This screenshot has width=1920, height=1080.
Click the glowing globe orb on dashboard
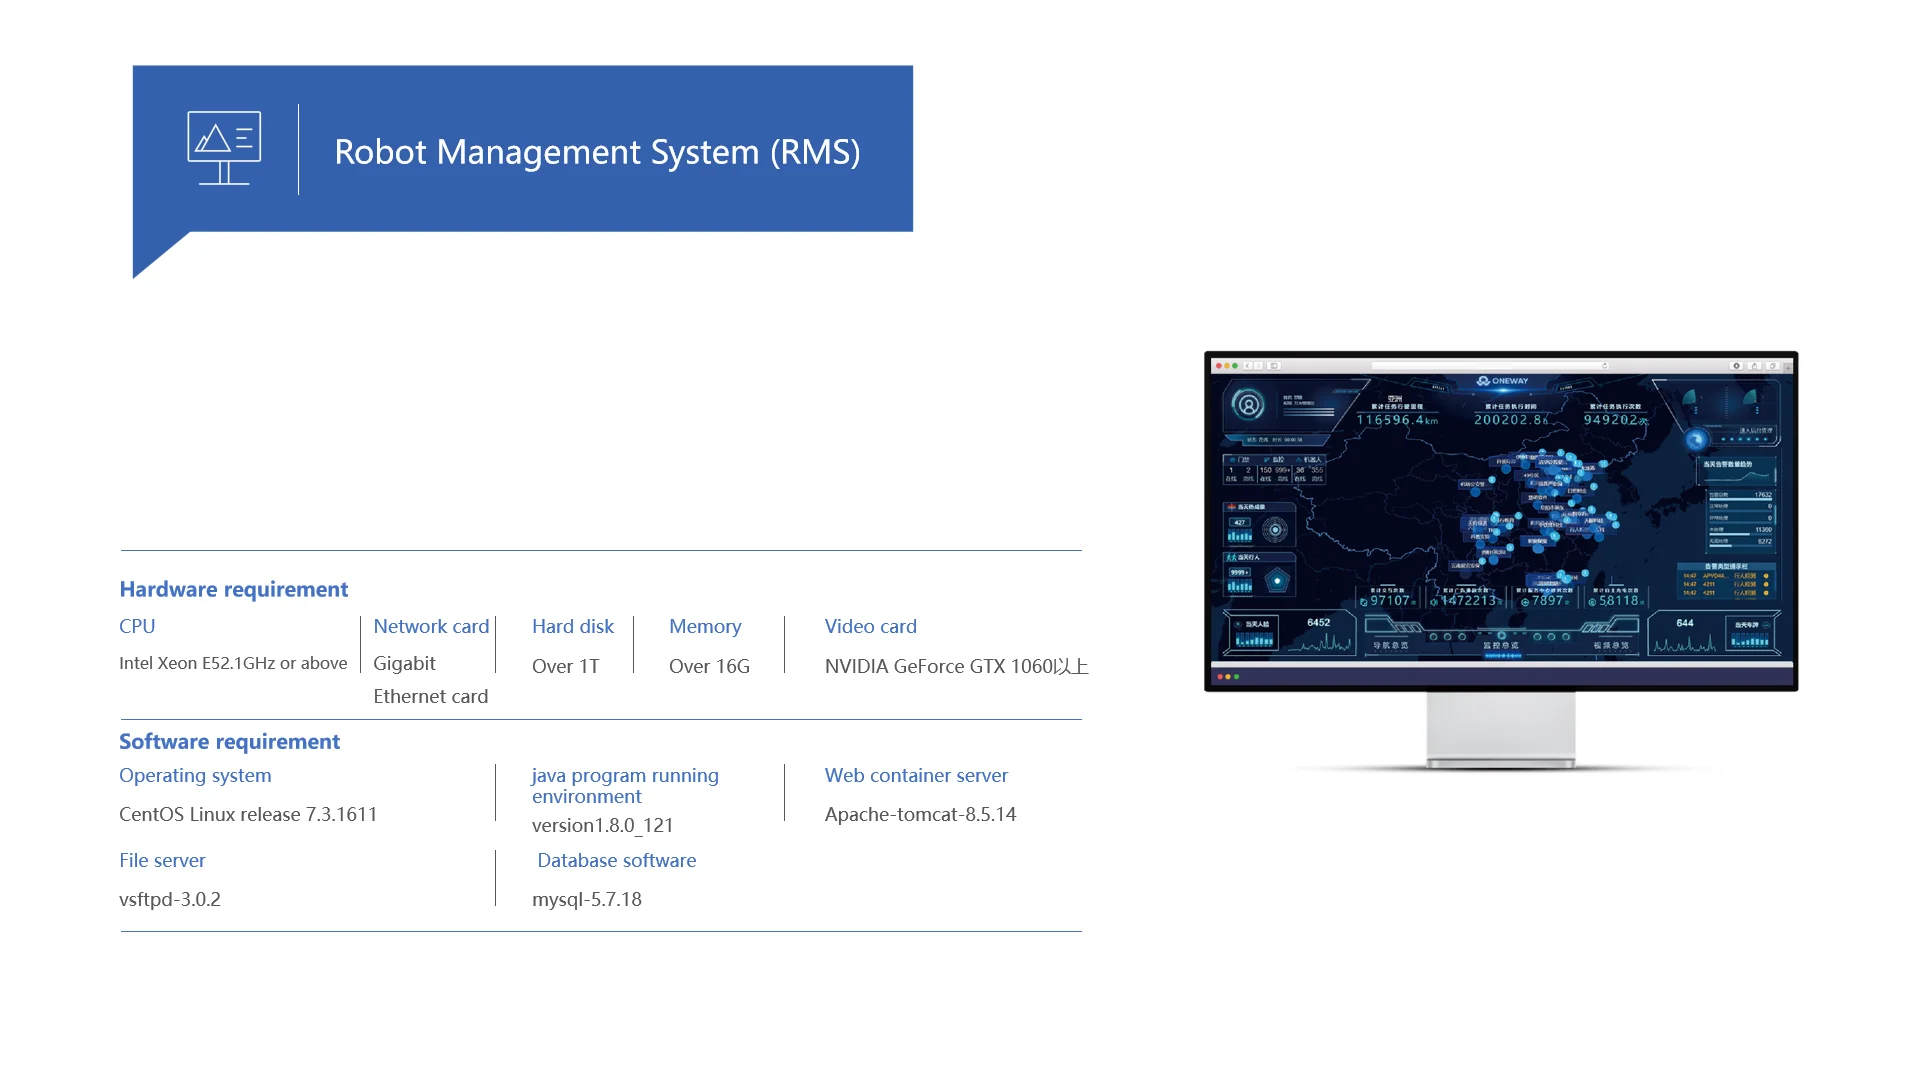(1696, 439)
